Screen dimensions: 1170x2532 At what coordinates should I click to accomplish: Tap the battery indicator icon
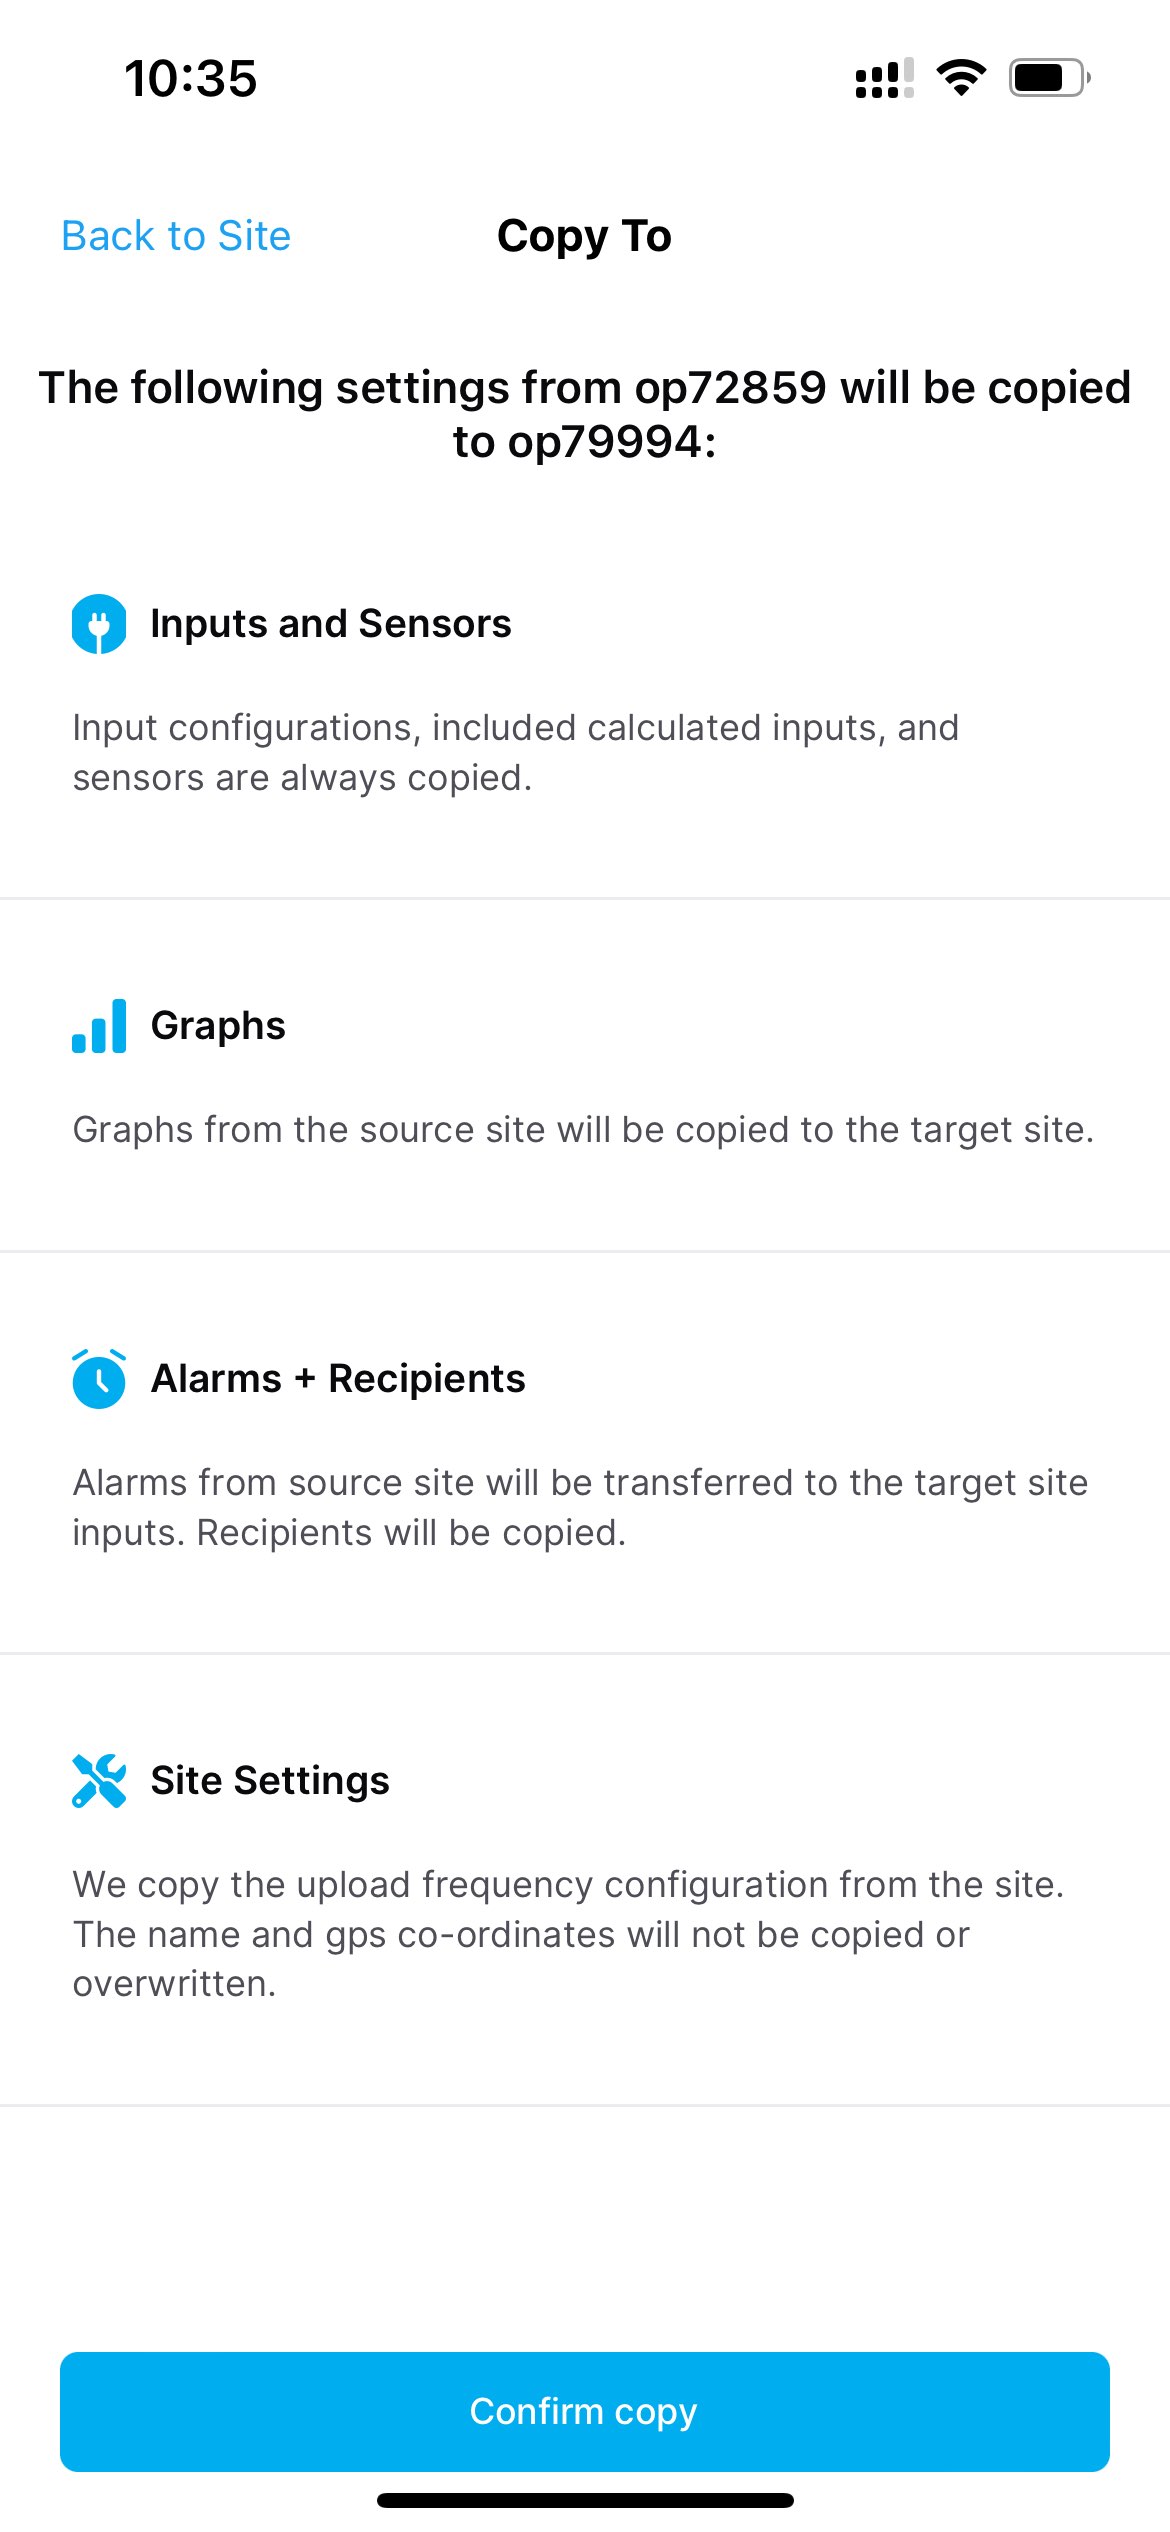pos(1048,78)
